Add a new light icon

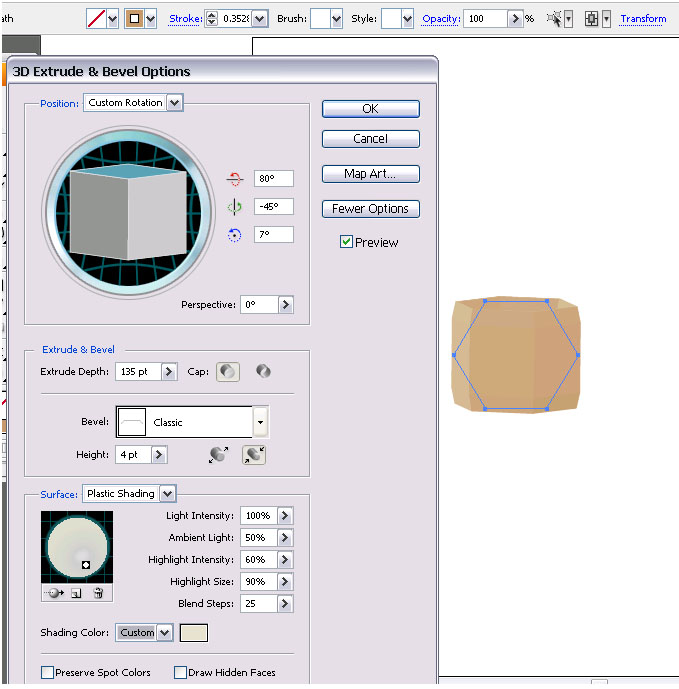coord(76,593)
